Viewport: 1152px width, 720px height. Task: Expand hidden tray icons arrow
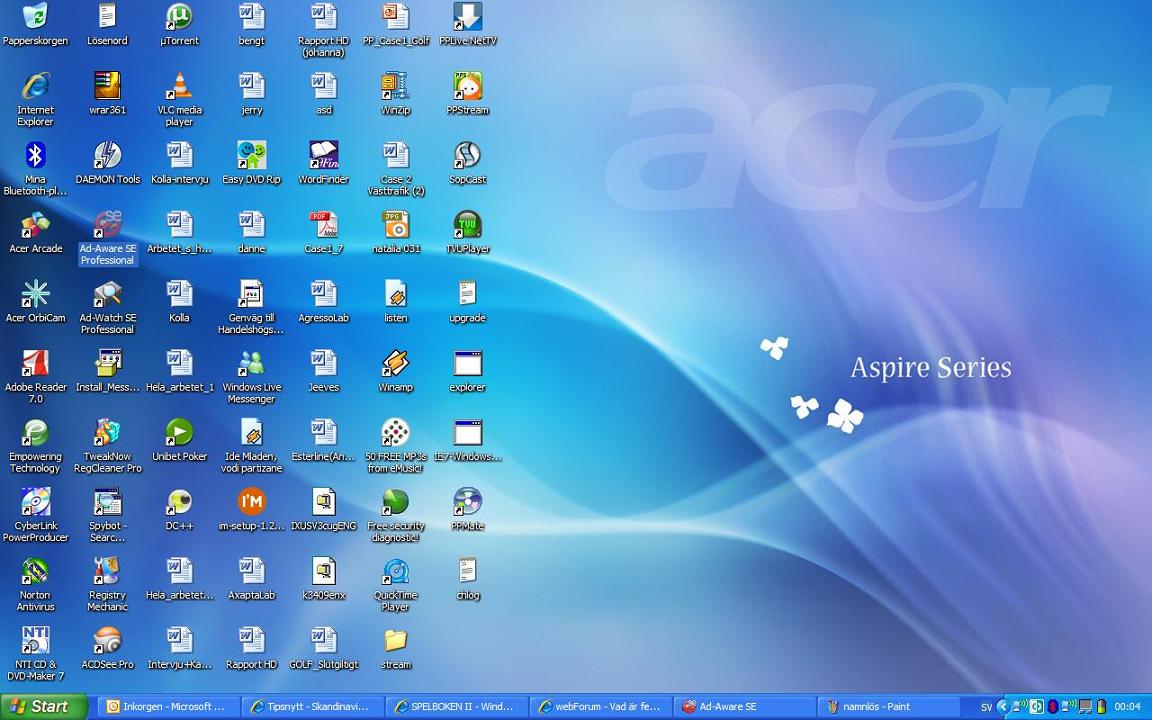1002,707
